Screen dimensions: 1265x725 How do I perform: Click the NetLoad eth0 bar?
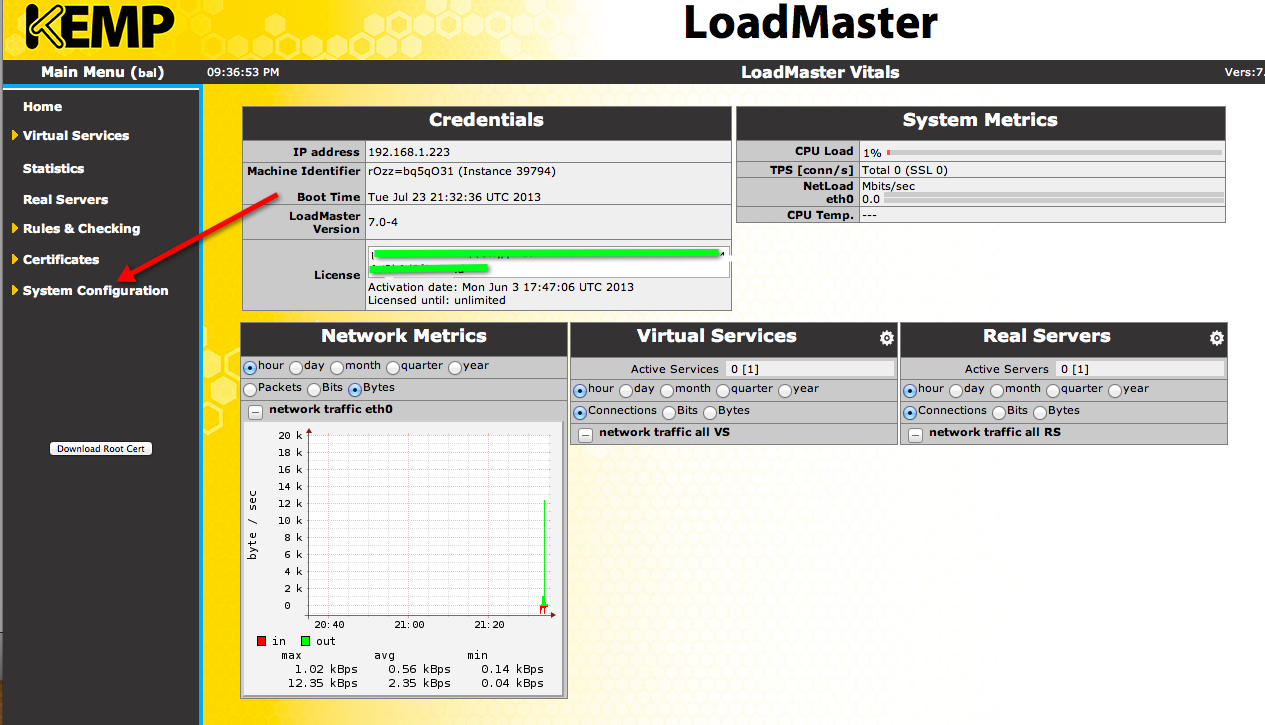click(x=1054, y=199)
